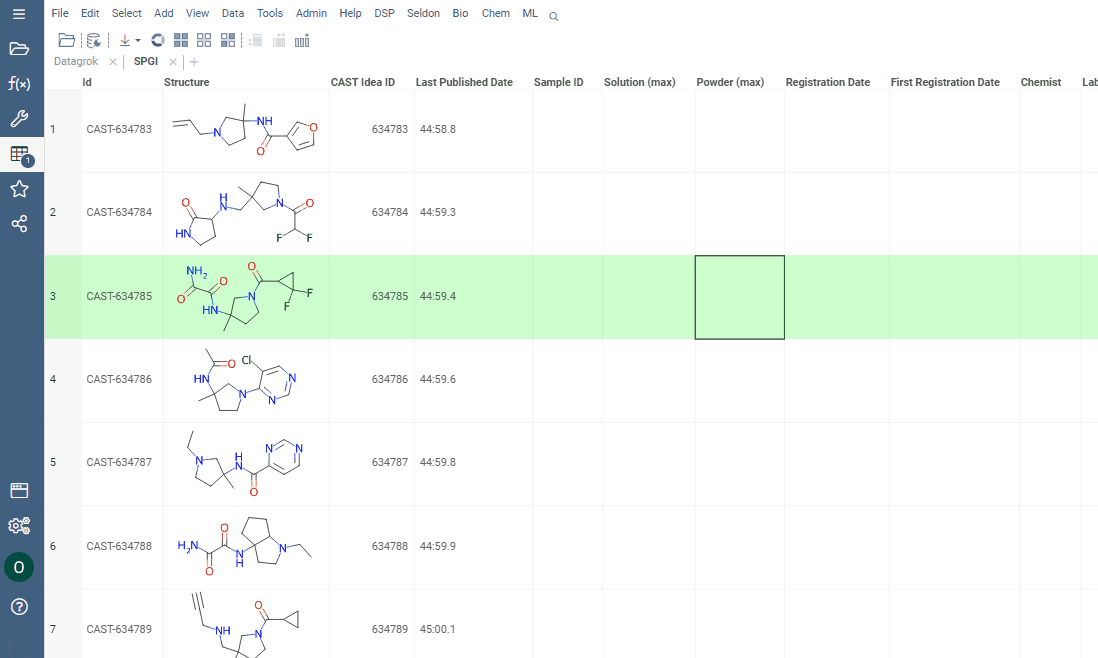Switch to the SPGI tab
This screenshot has height=658, width=1098.
pos(145,61)
